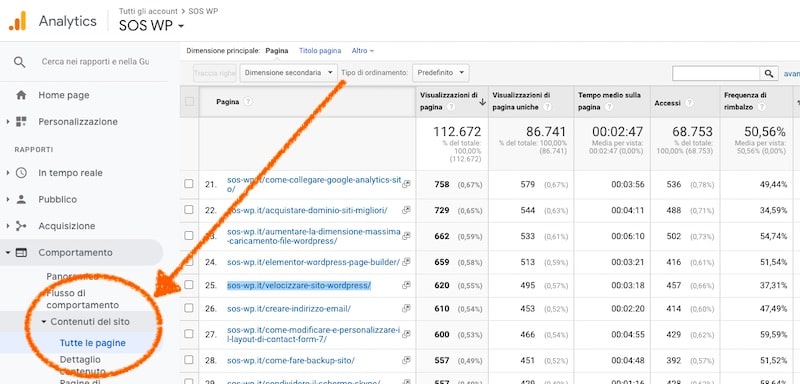Open external link icon for aumentare-la-dimensione-massima row
Viewport: 800px width, 384px height.
click(x=406, y=236)
